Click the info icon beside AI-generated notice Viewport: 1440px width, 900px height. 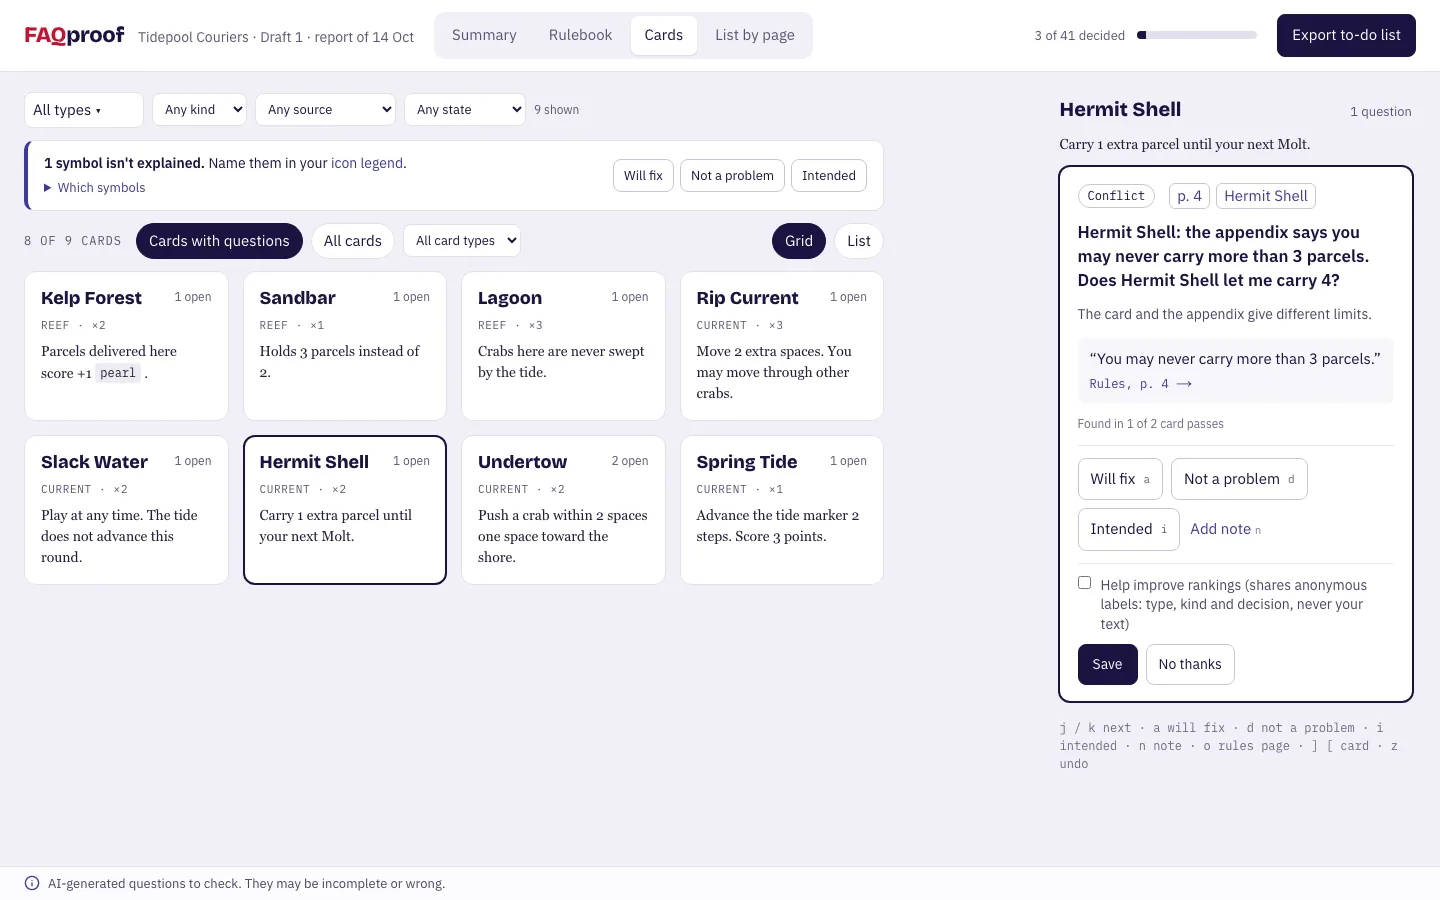coord(32,883)
